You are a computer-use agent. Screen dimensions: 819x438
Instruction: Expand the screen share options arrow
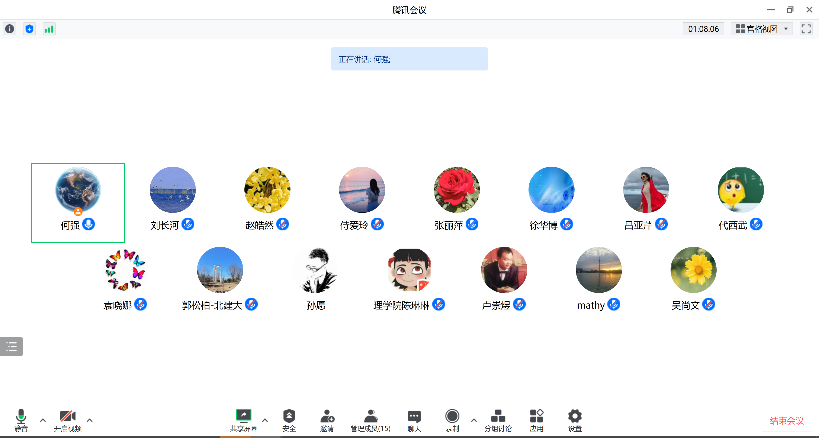point(265,420)
